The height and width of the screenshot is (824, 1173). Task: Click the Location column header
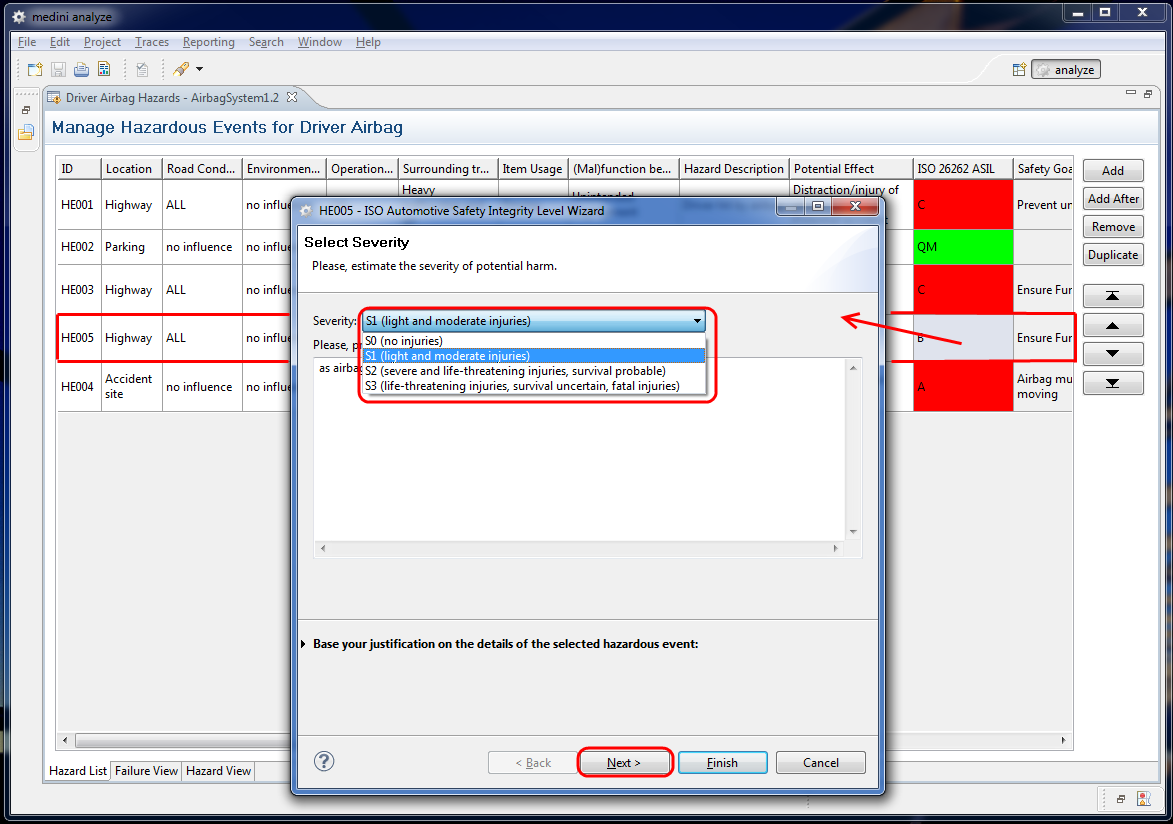pos(132,169)
